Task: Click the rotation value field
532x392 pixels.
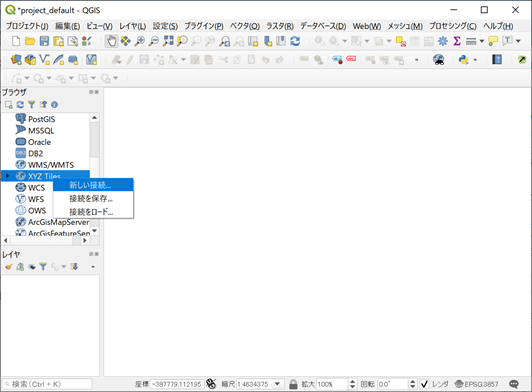Action: (393, 384)
